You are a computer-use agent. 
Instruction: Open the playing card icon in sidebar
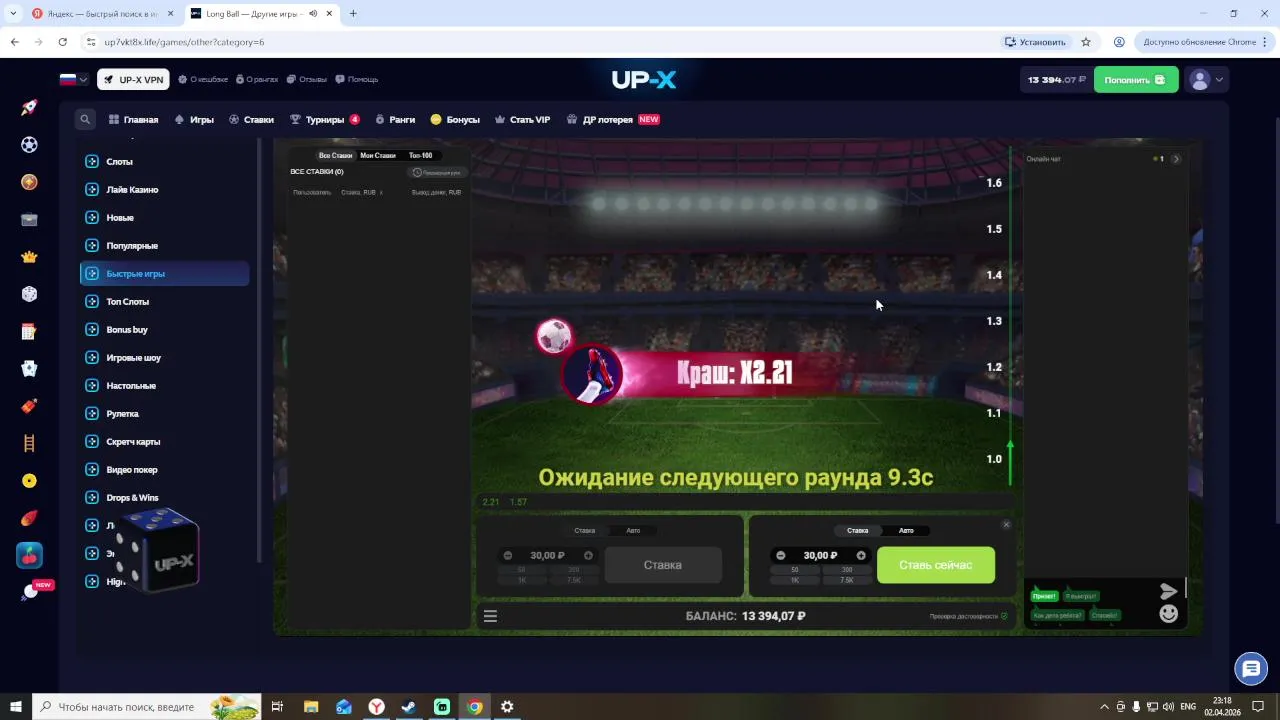(x=29, y=369)
